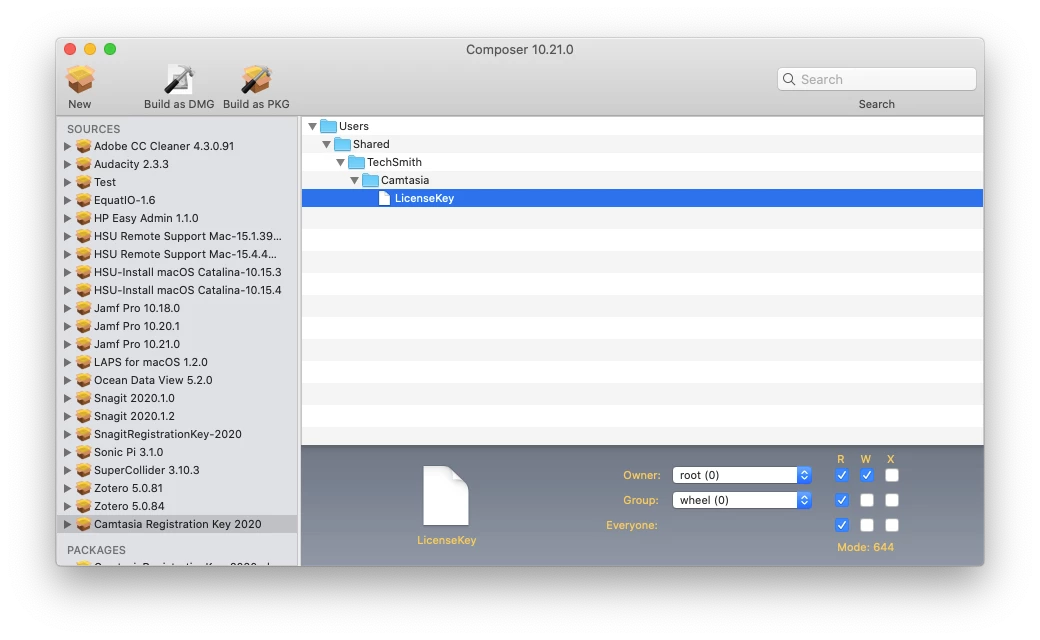The width and height of the screenshot is (1040, 640).
Task: Select the HP Easy Admin 1.1.0 package icon
Action: click(83, 218)
